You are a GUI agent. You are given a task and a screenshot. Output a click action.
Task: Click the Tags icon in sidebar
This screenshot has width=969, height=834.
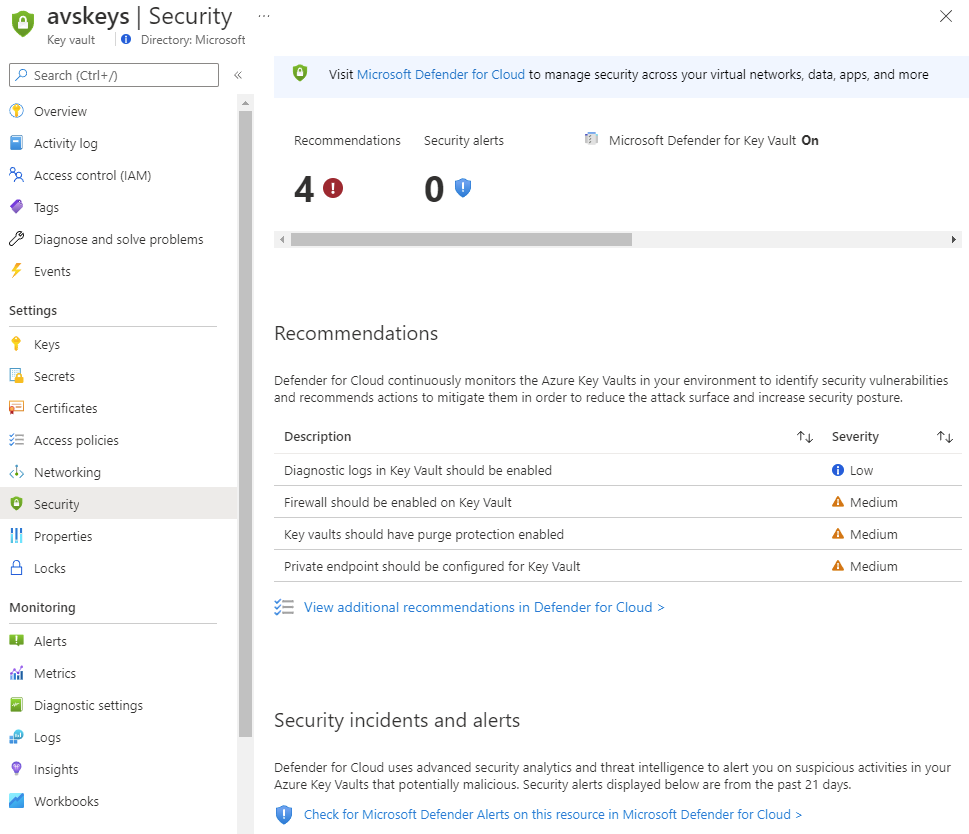pyautogui.click(x=16, y=207)
